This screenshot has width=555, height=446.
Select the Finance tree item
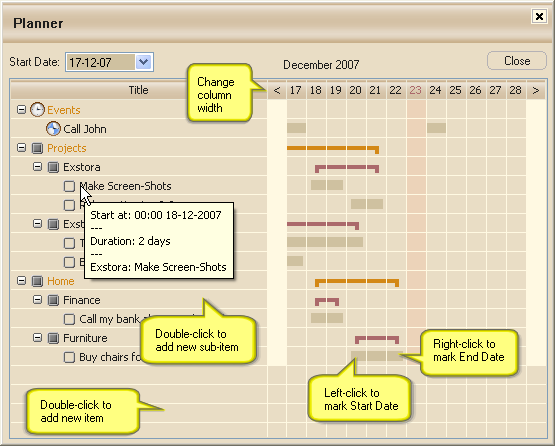82,301
